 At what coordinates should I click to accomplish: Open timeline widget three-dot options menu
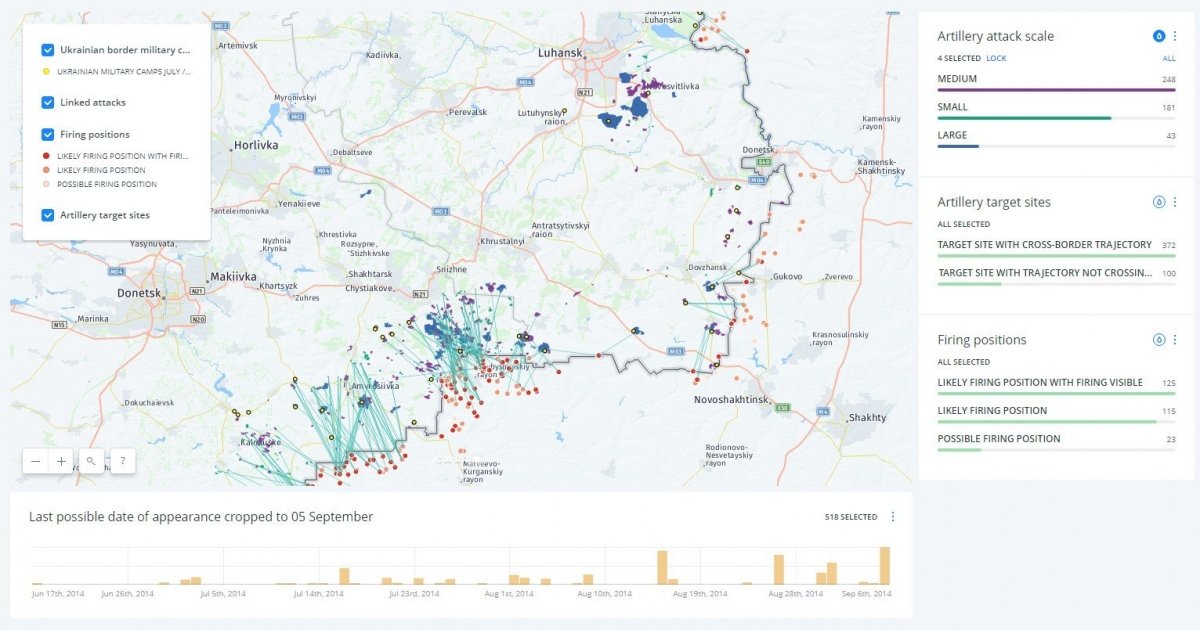(893, 517)
